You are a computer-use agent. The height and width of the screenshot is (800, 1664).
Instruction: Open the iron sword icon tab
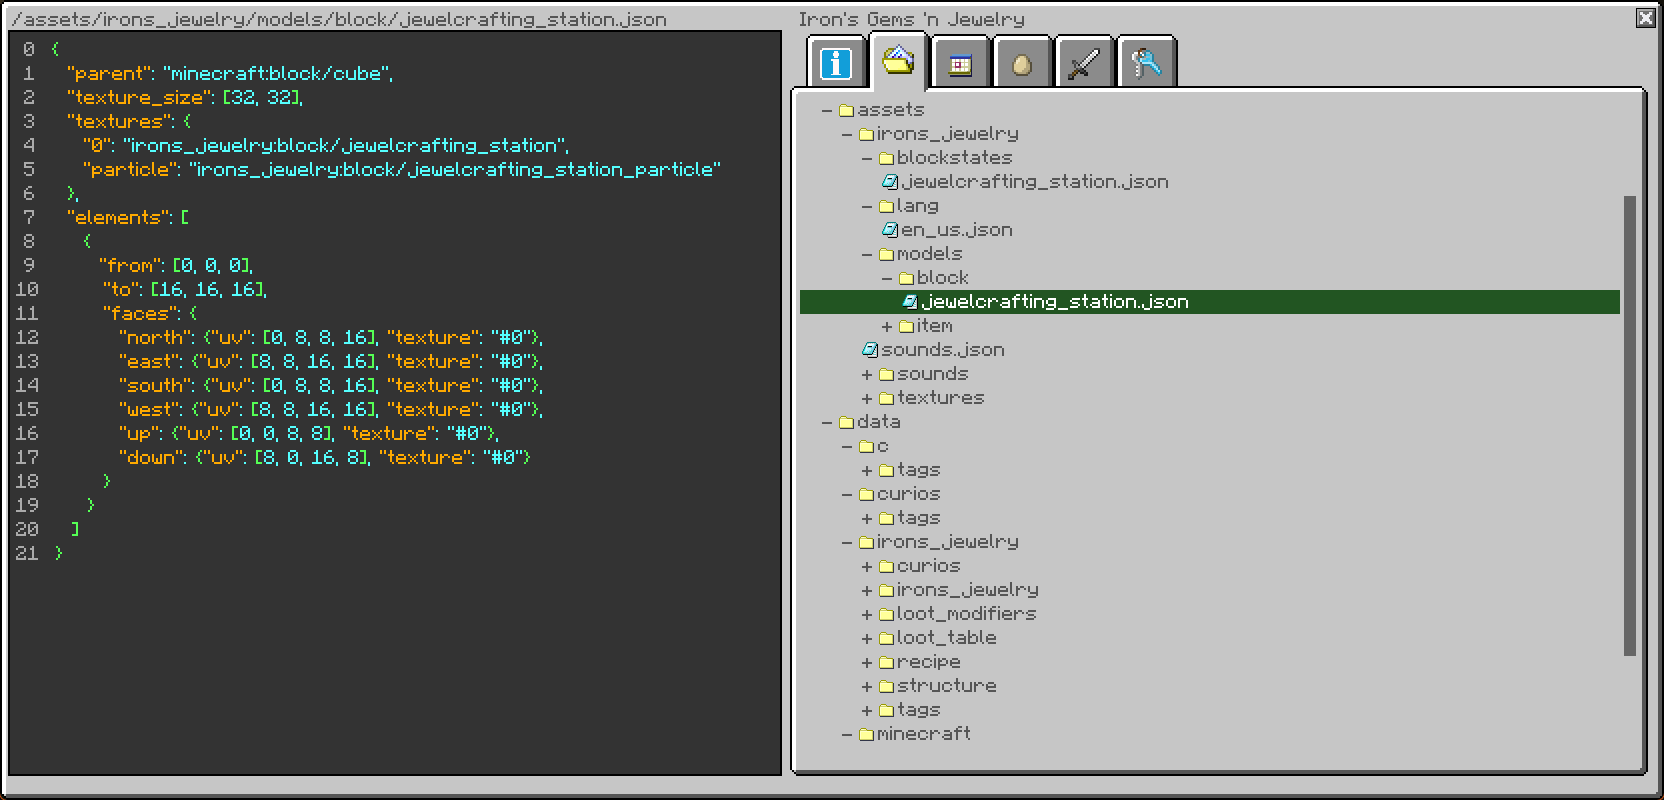coord(1084,64)
